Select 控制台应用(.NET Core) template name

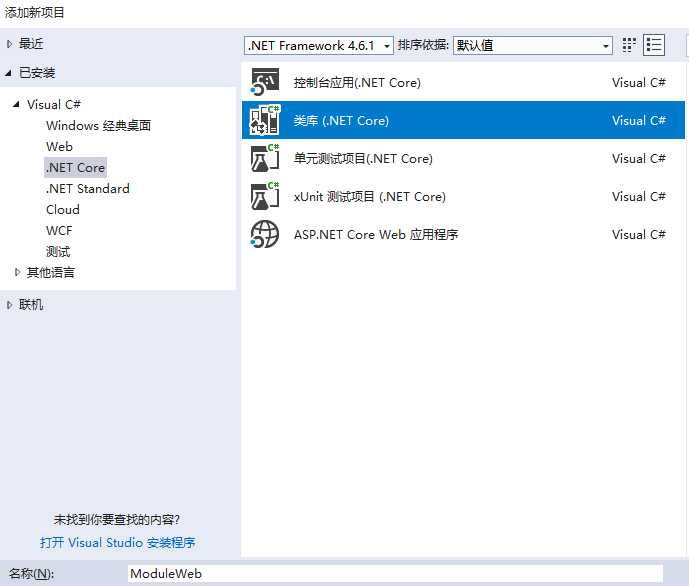tap(357, 83)
